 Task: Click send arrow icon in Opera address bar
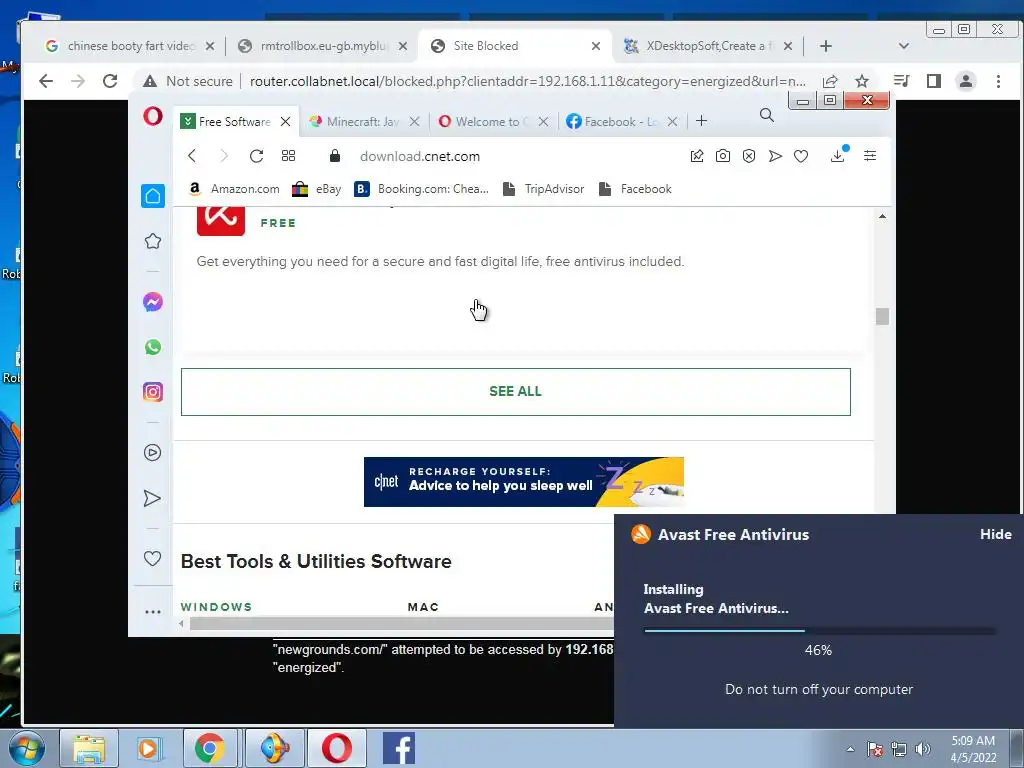click(775, 155)
